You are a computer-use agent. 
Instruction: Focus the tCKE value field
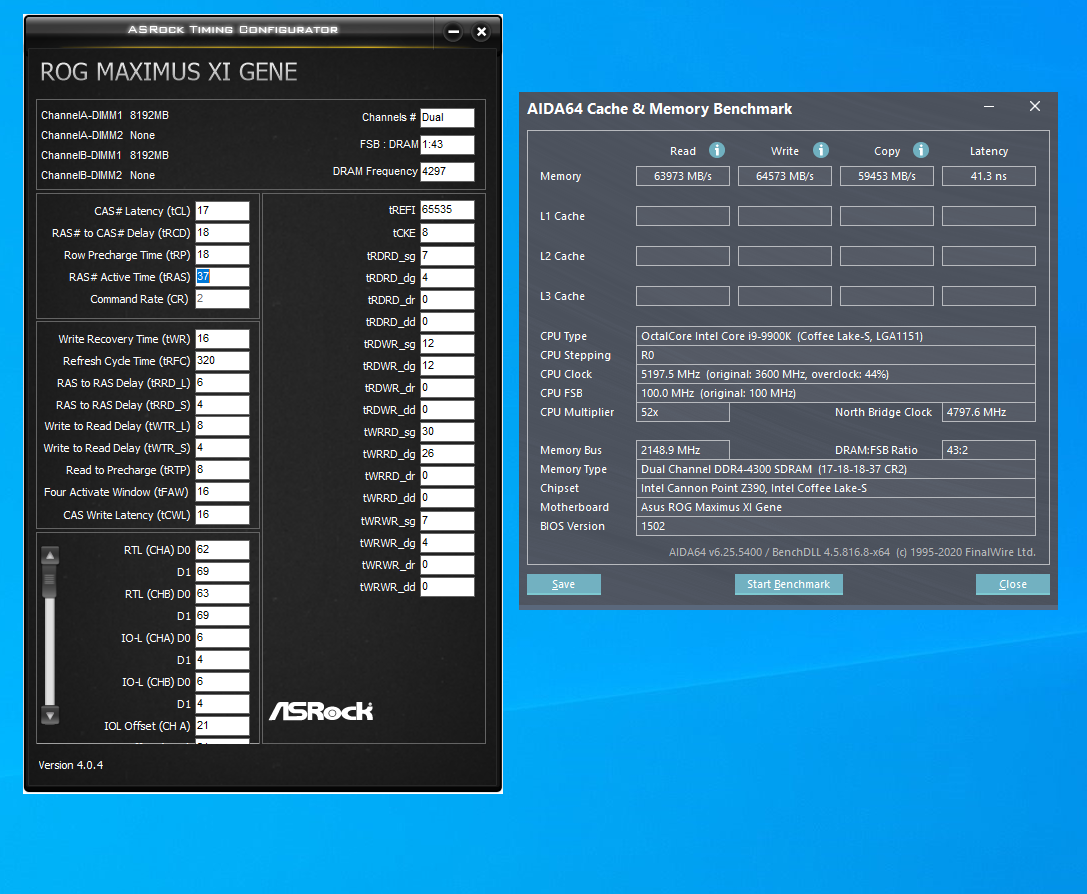point(447,233)
